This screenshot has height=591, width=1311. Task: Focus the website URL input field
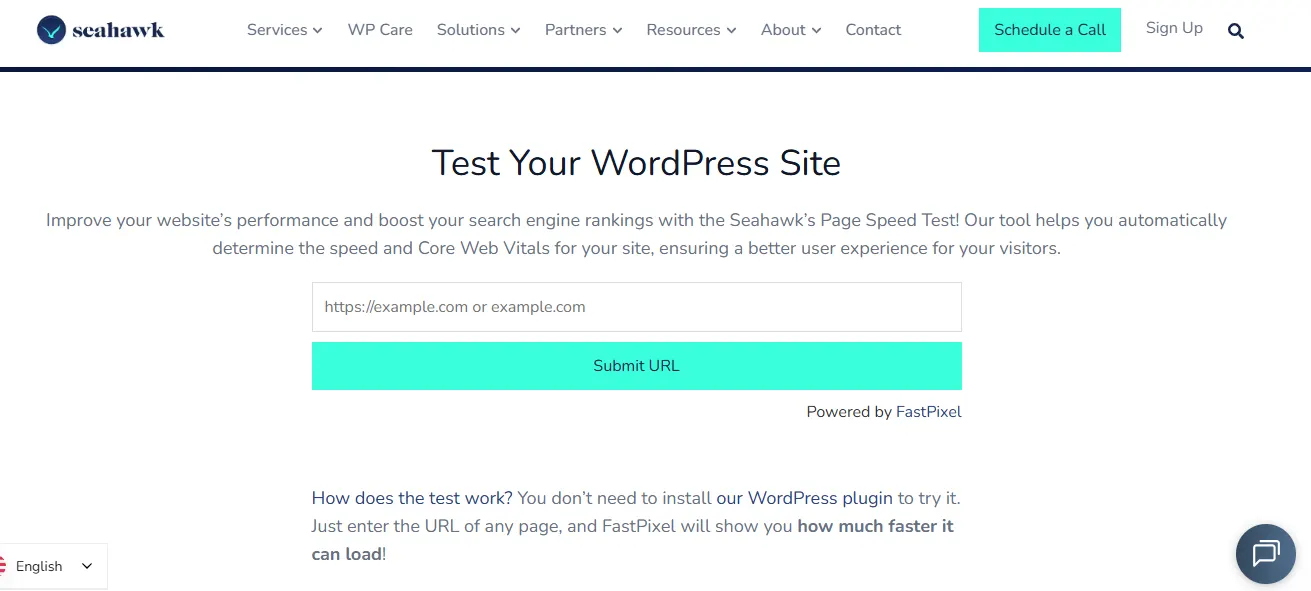pos(636,307)
